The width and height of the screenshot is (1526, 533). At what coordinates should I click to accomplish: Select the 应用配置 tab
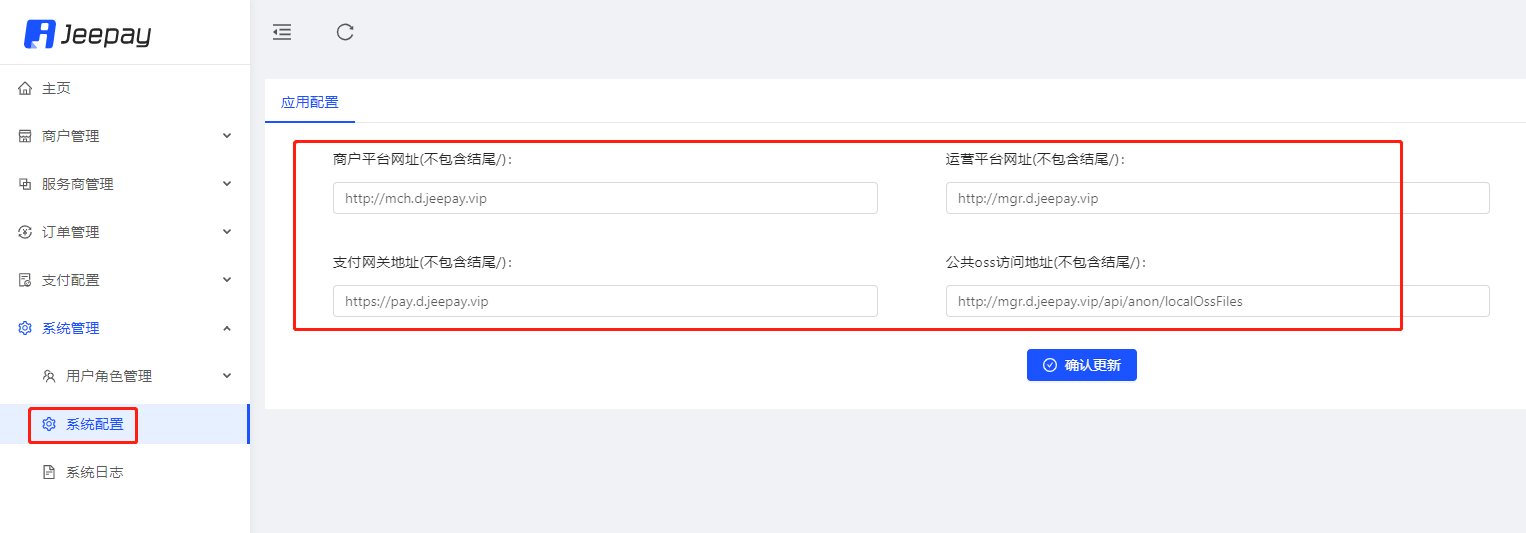click(x=310, y=102)
